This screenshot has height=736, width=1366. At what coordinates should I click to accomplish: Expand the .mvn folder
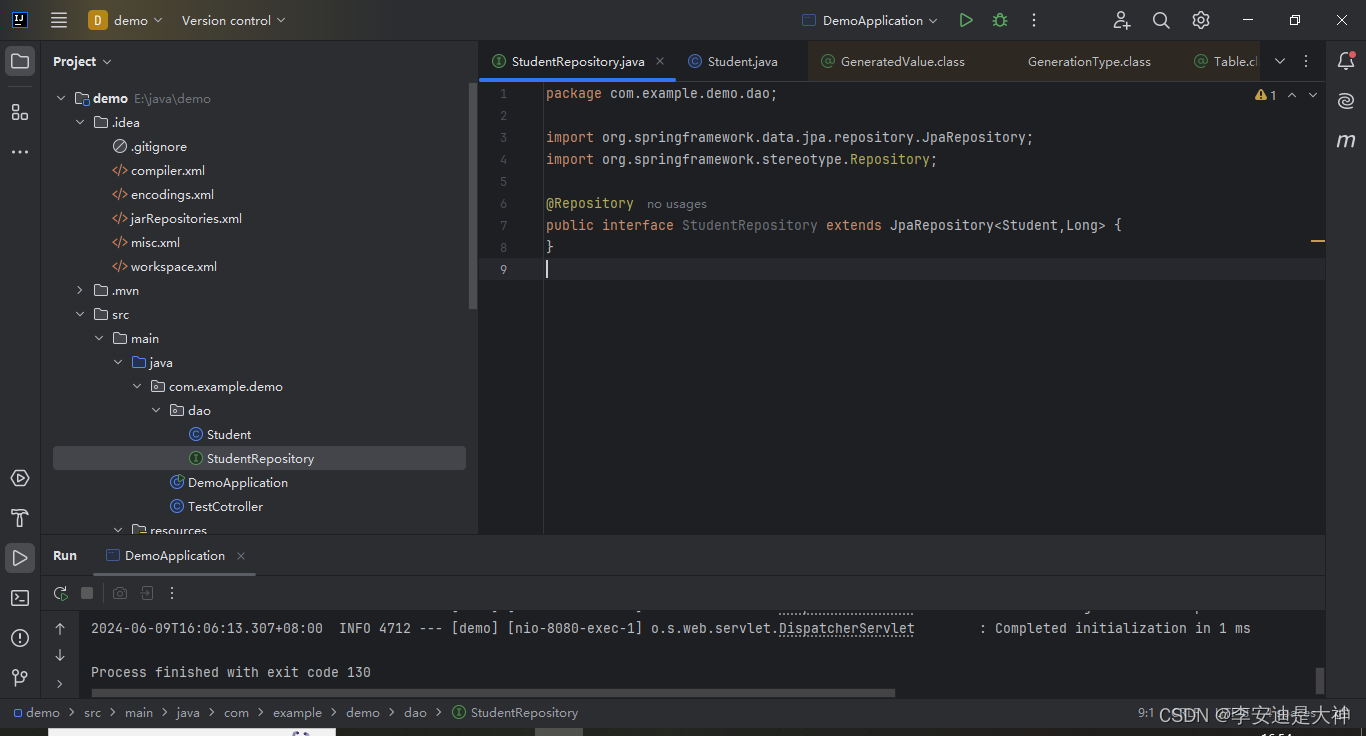(81, 291)
